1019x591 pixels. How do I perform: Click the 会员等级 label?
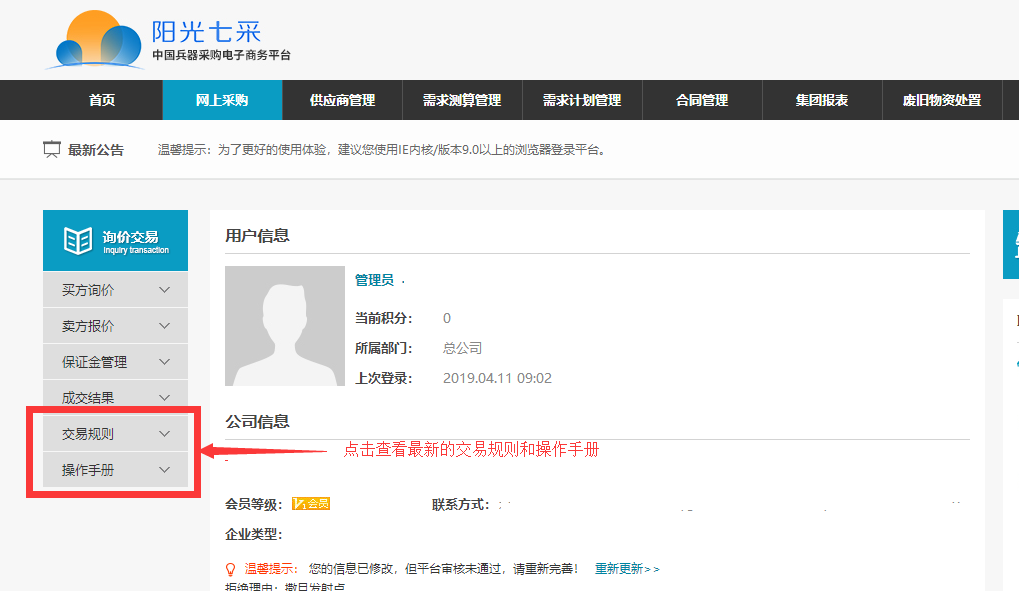tap(253, 505)
